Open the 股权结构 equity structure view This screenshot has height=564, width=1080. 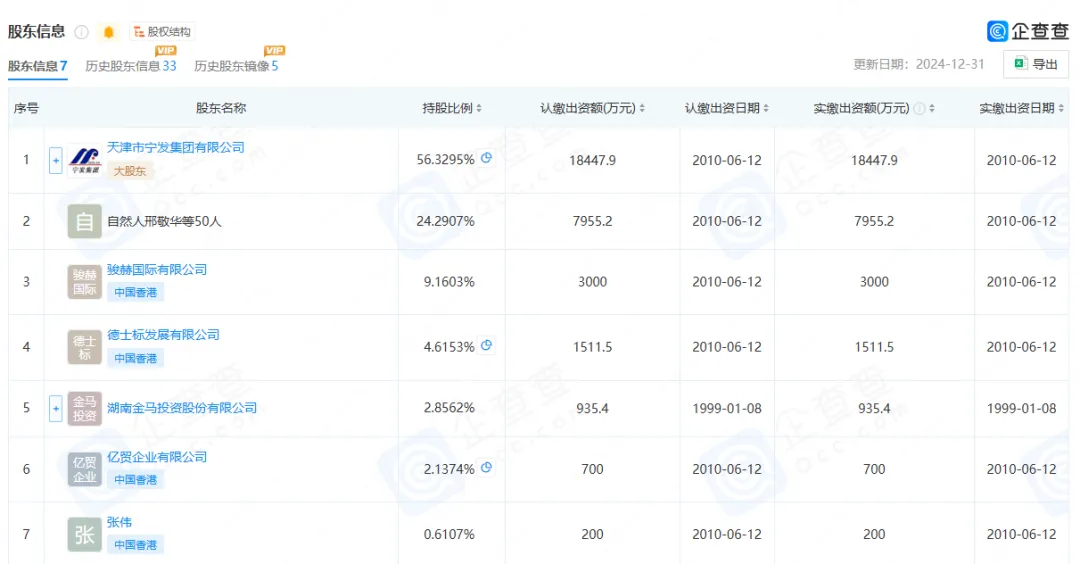click(161, 32)
